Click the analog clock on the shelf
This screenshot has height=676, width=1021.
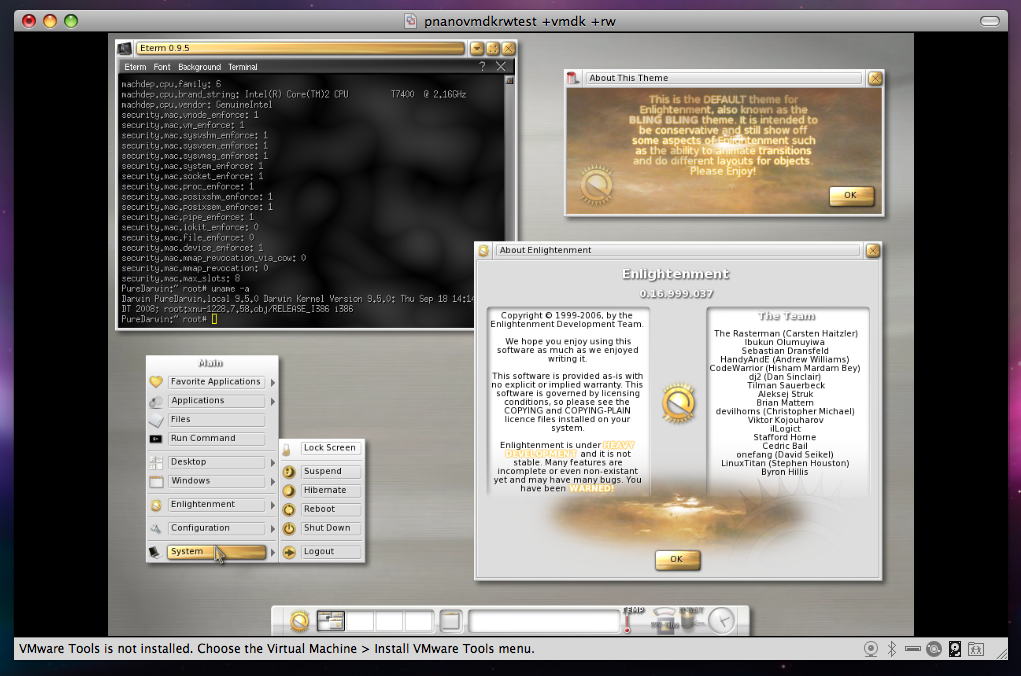point(722,620)
